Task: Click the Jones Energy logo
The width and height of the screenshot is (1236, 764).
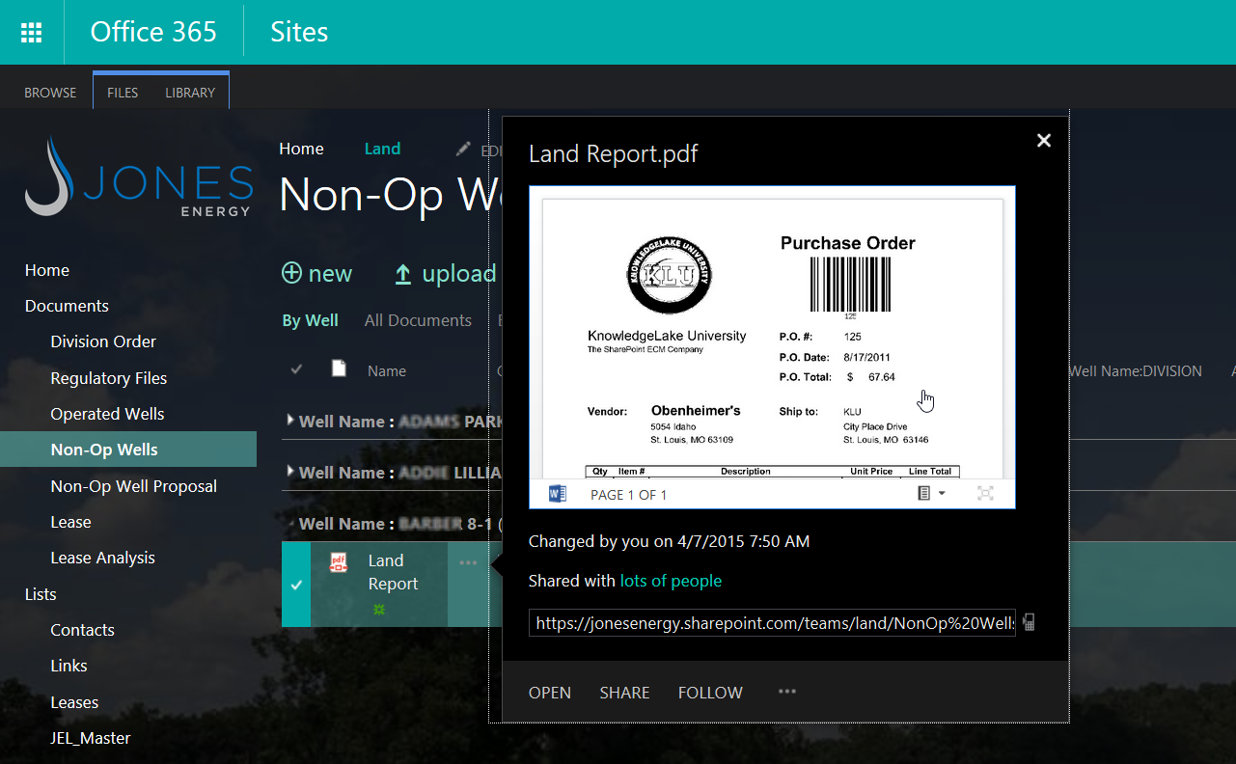Action: [x=139, y=178]
